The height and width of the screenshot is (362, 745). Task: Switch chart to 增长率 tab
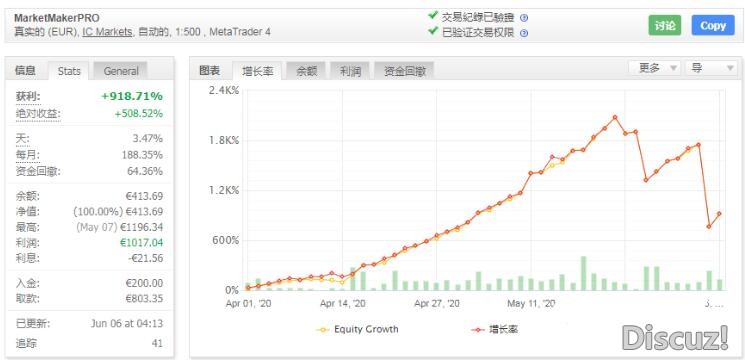pos(257,71)
